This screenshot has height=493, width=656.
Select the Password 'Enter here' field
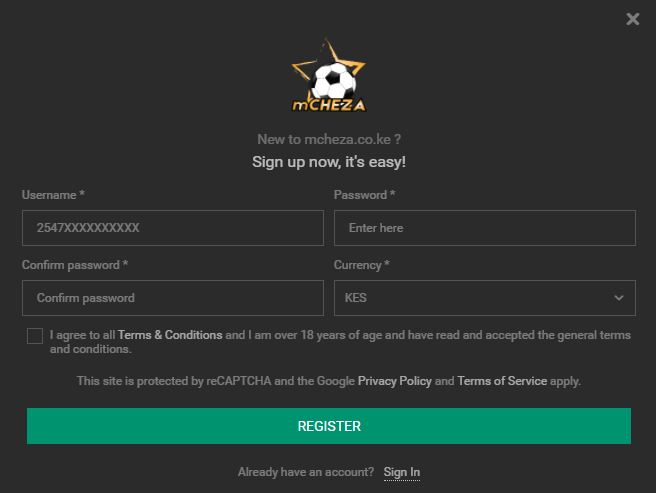click(x=485, y=228)
